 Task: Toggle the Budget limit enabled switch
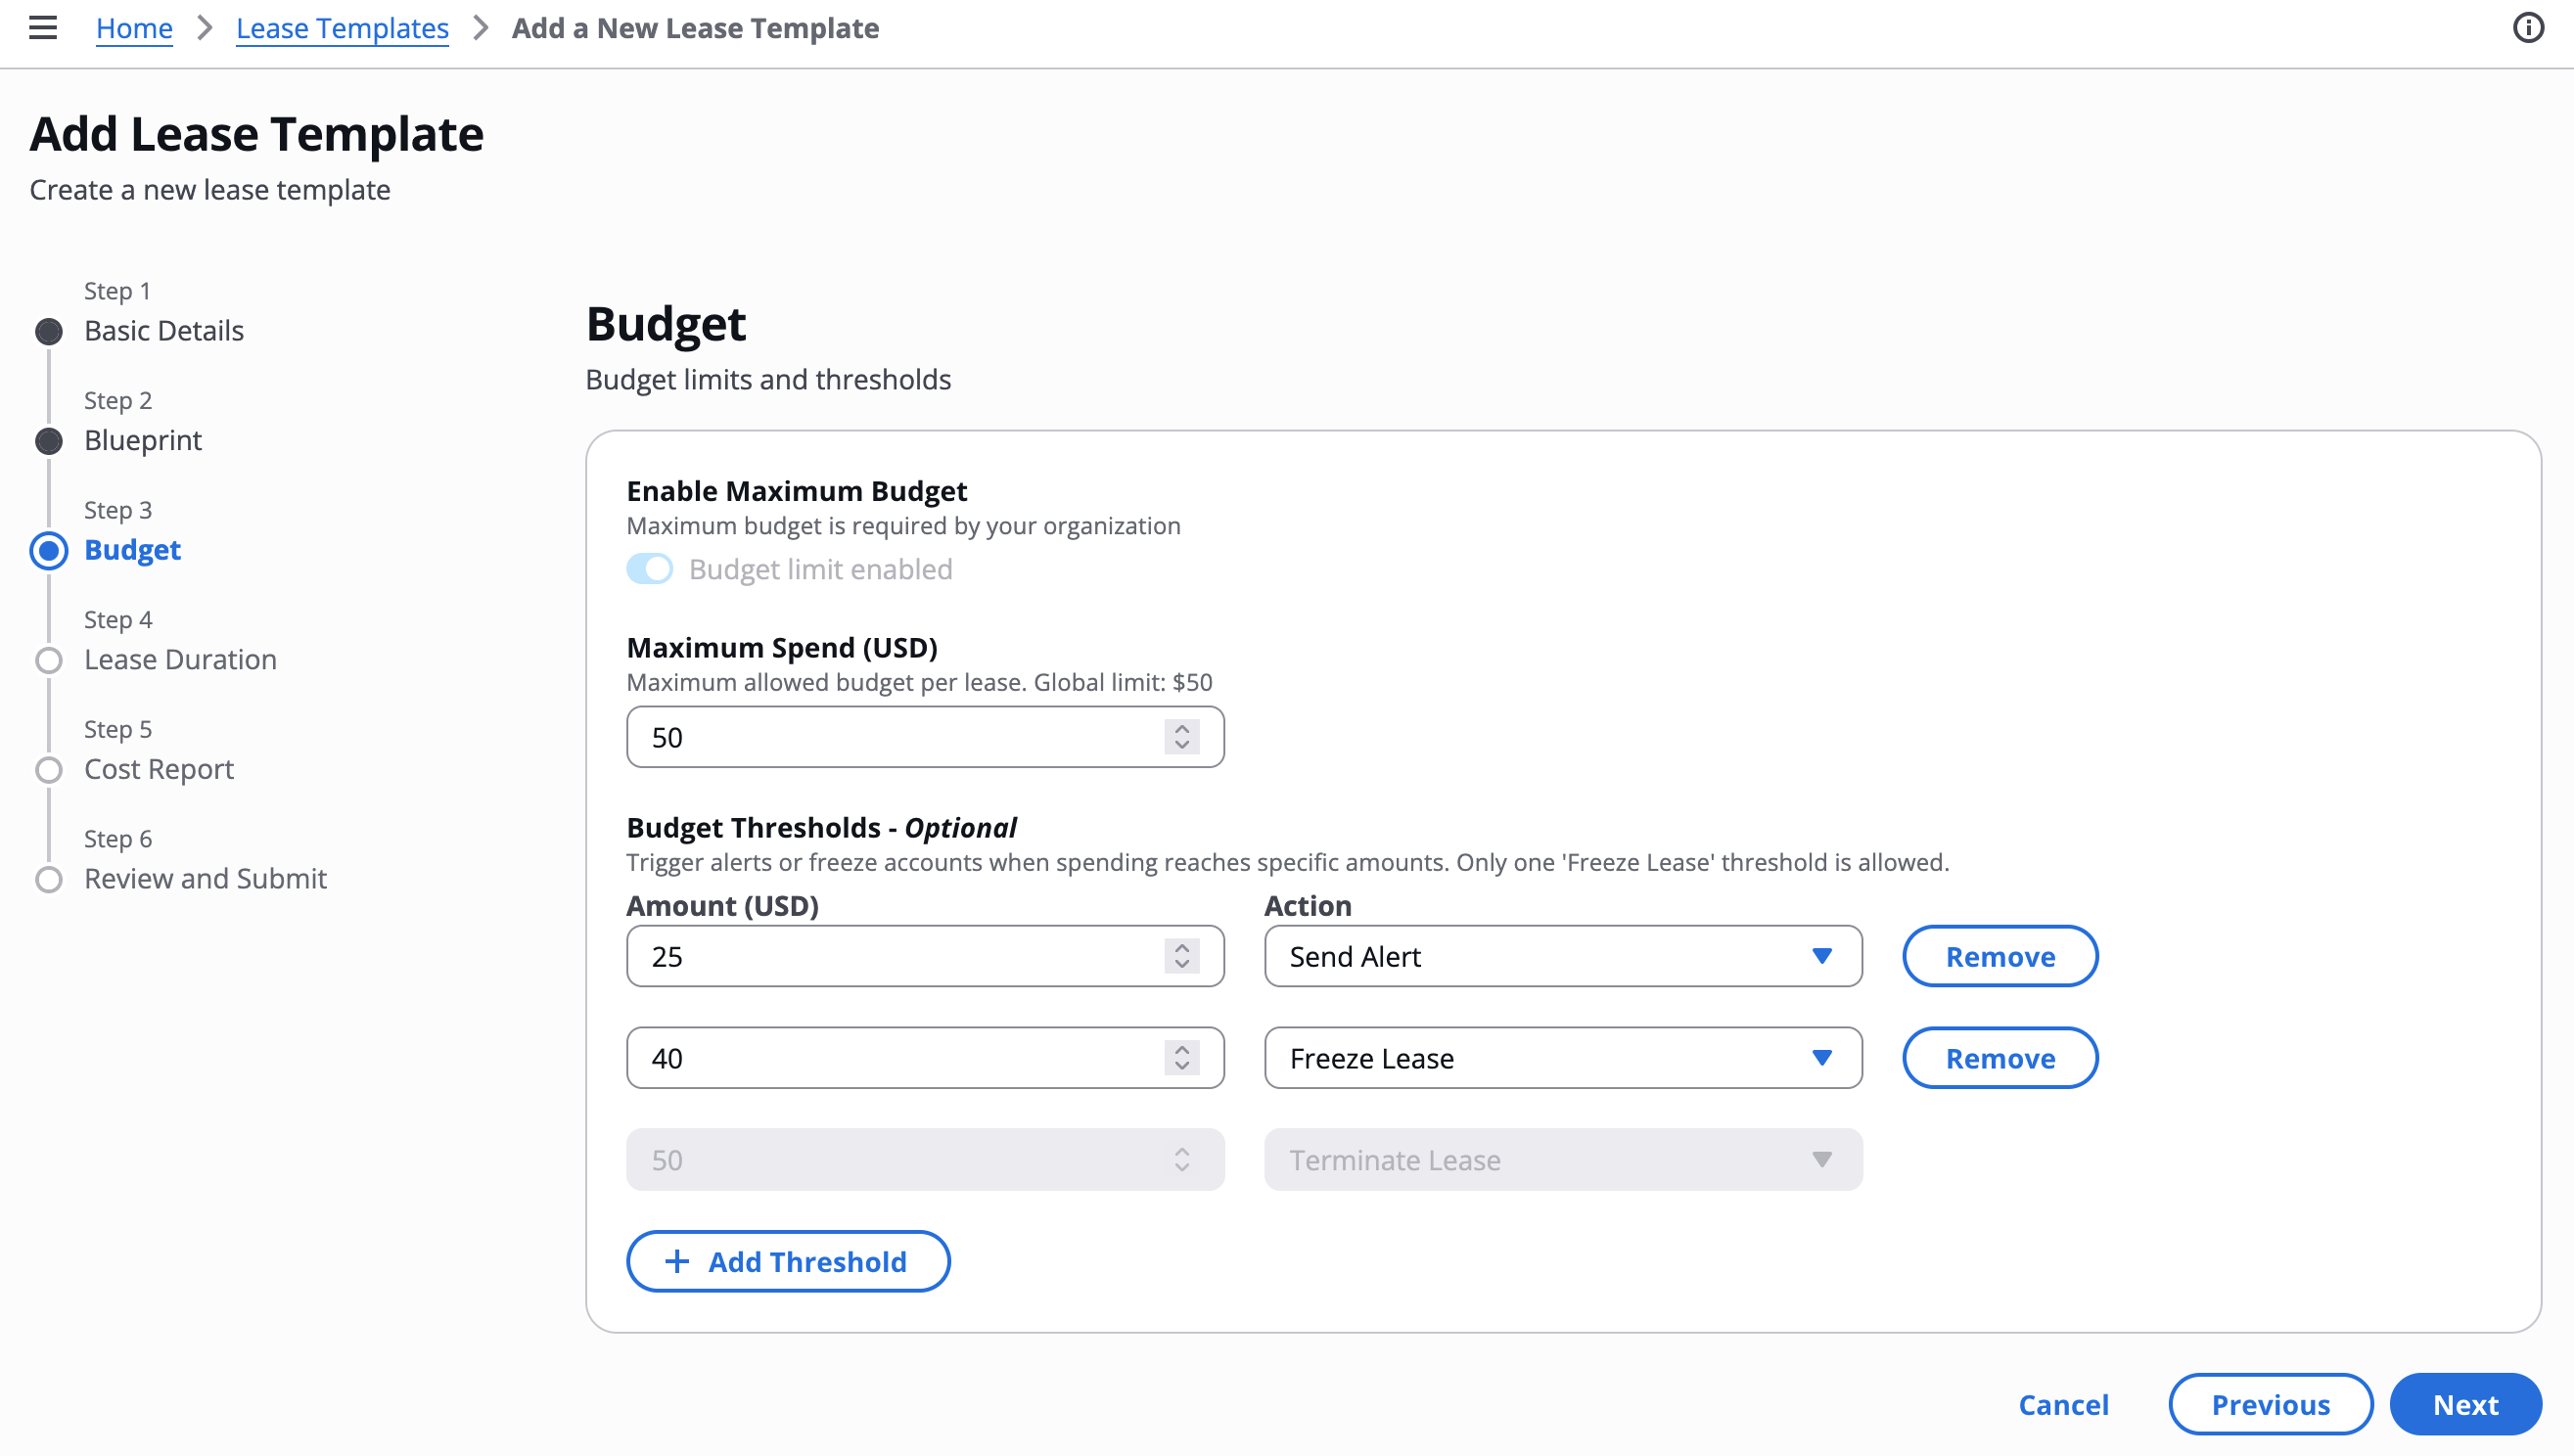tap(650, 568)
